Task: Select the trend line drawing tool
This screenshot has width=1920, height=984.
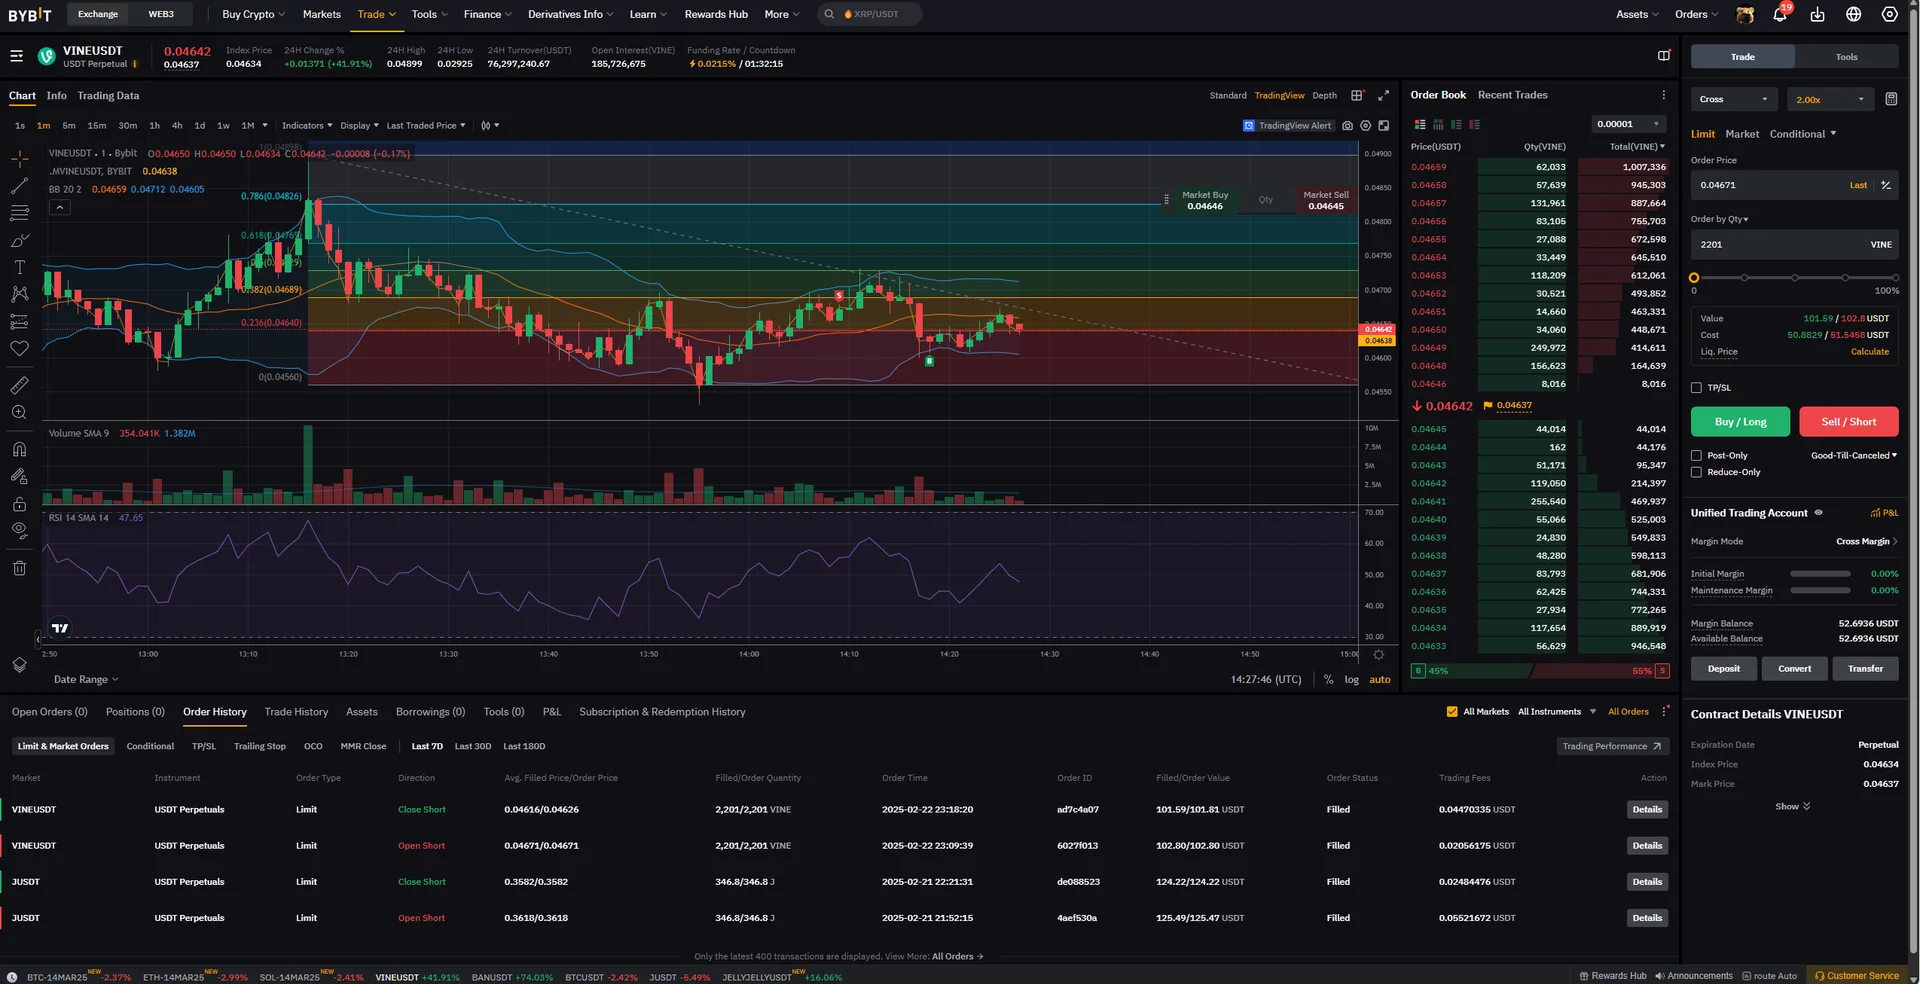Action: click(19, 186)
